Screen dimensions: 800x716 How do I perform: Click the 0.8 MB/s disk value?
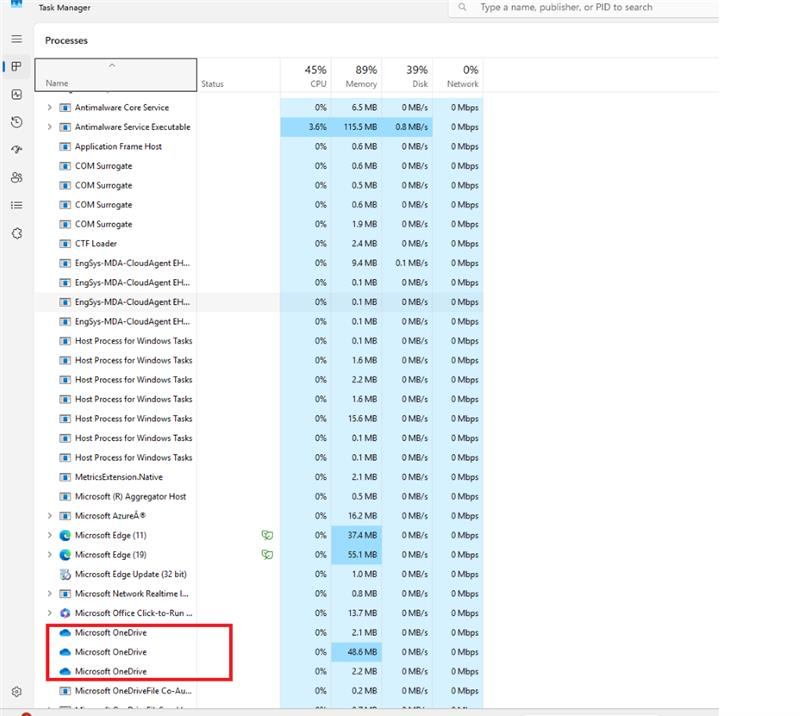(x=411, y=127)
